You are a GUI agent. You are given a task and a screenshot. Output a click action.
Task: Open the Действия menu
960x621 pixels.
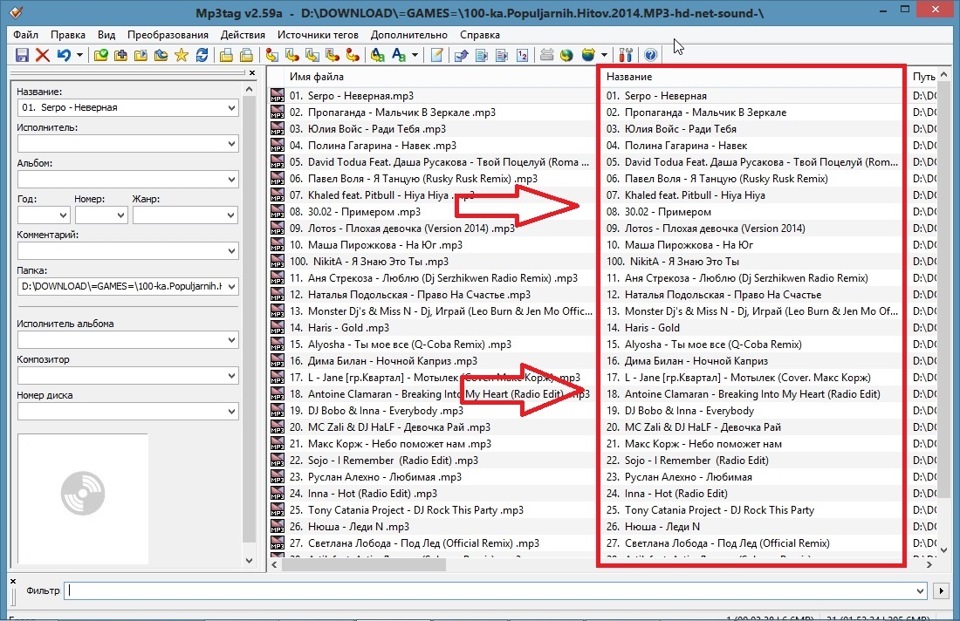[x=243, y=35]
